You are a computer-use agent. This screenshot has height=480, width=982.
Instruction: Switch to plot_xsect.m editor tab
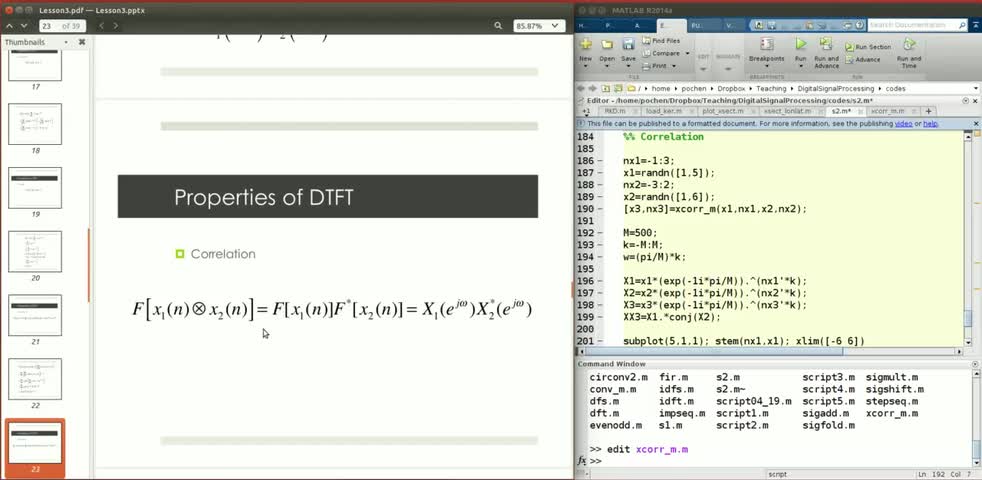coord(726,111)
